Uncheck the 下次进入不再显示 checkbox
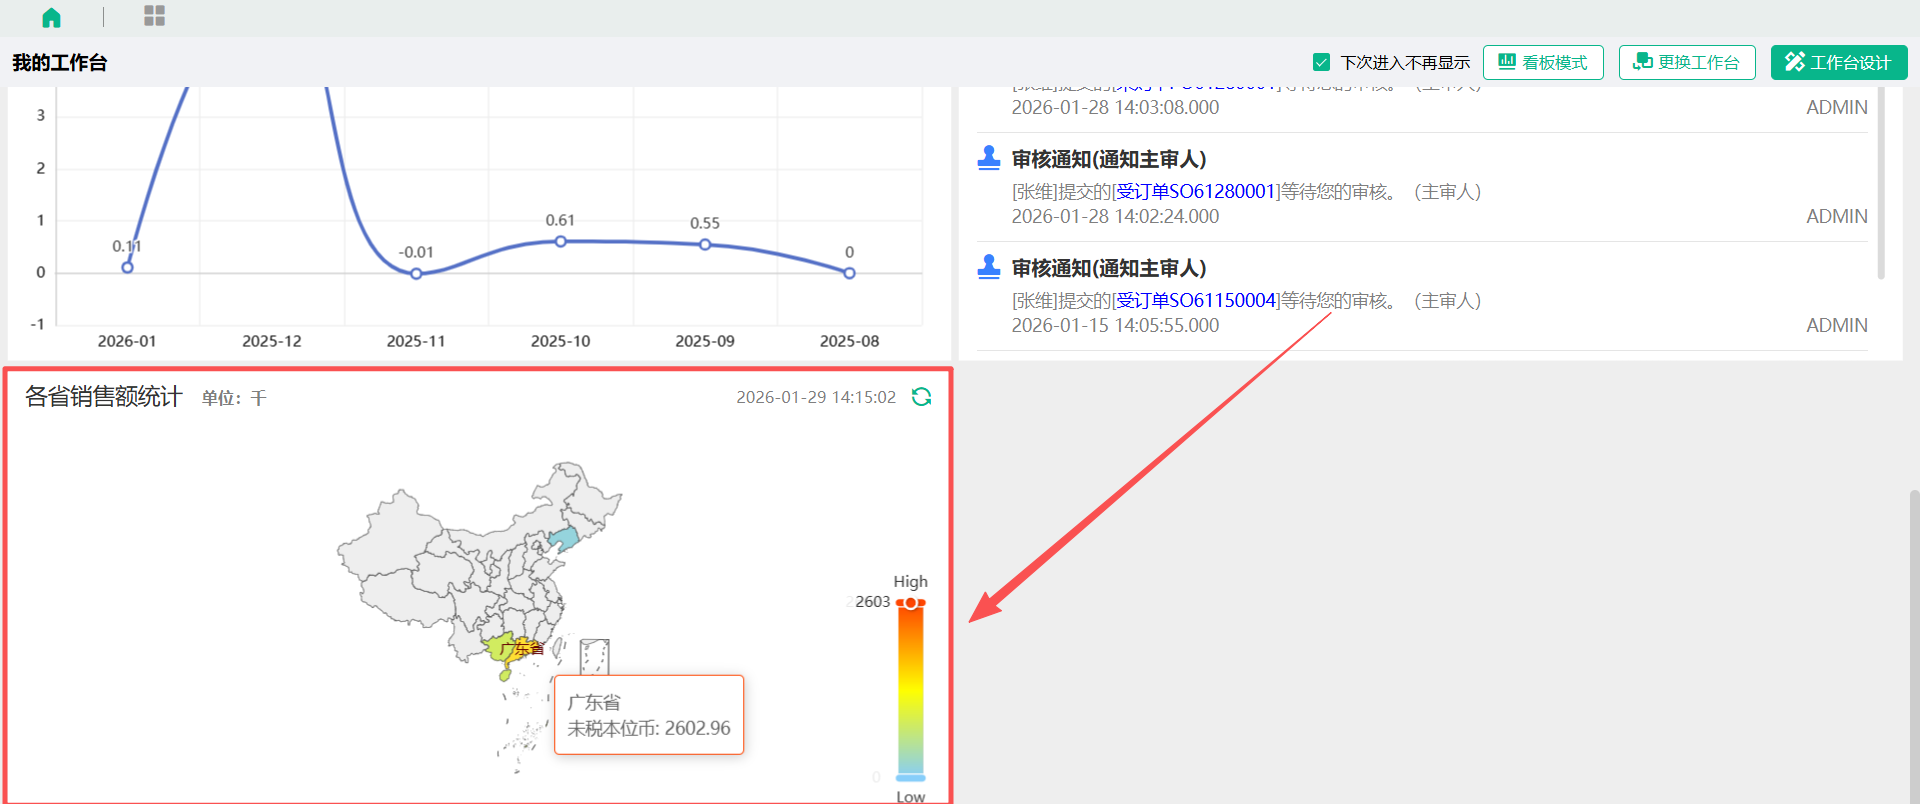The height and width of the screenshot is (804, 1920). 1321,62
